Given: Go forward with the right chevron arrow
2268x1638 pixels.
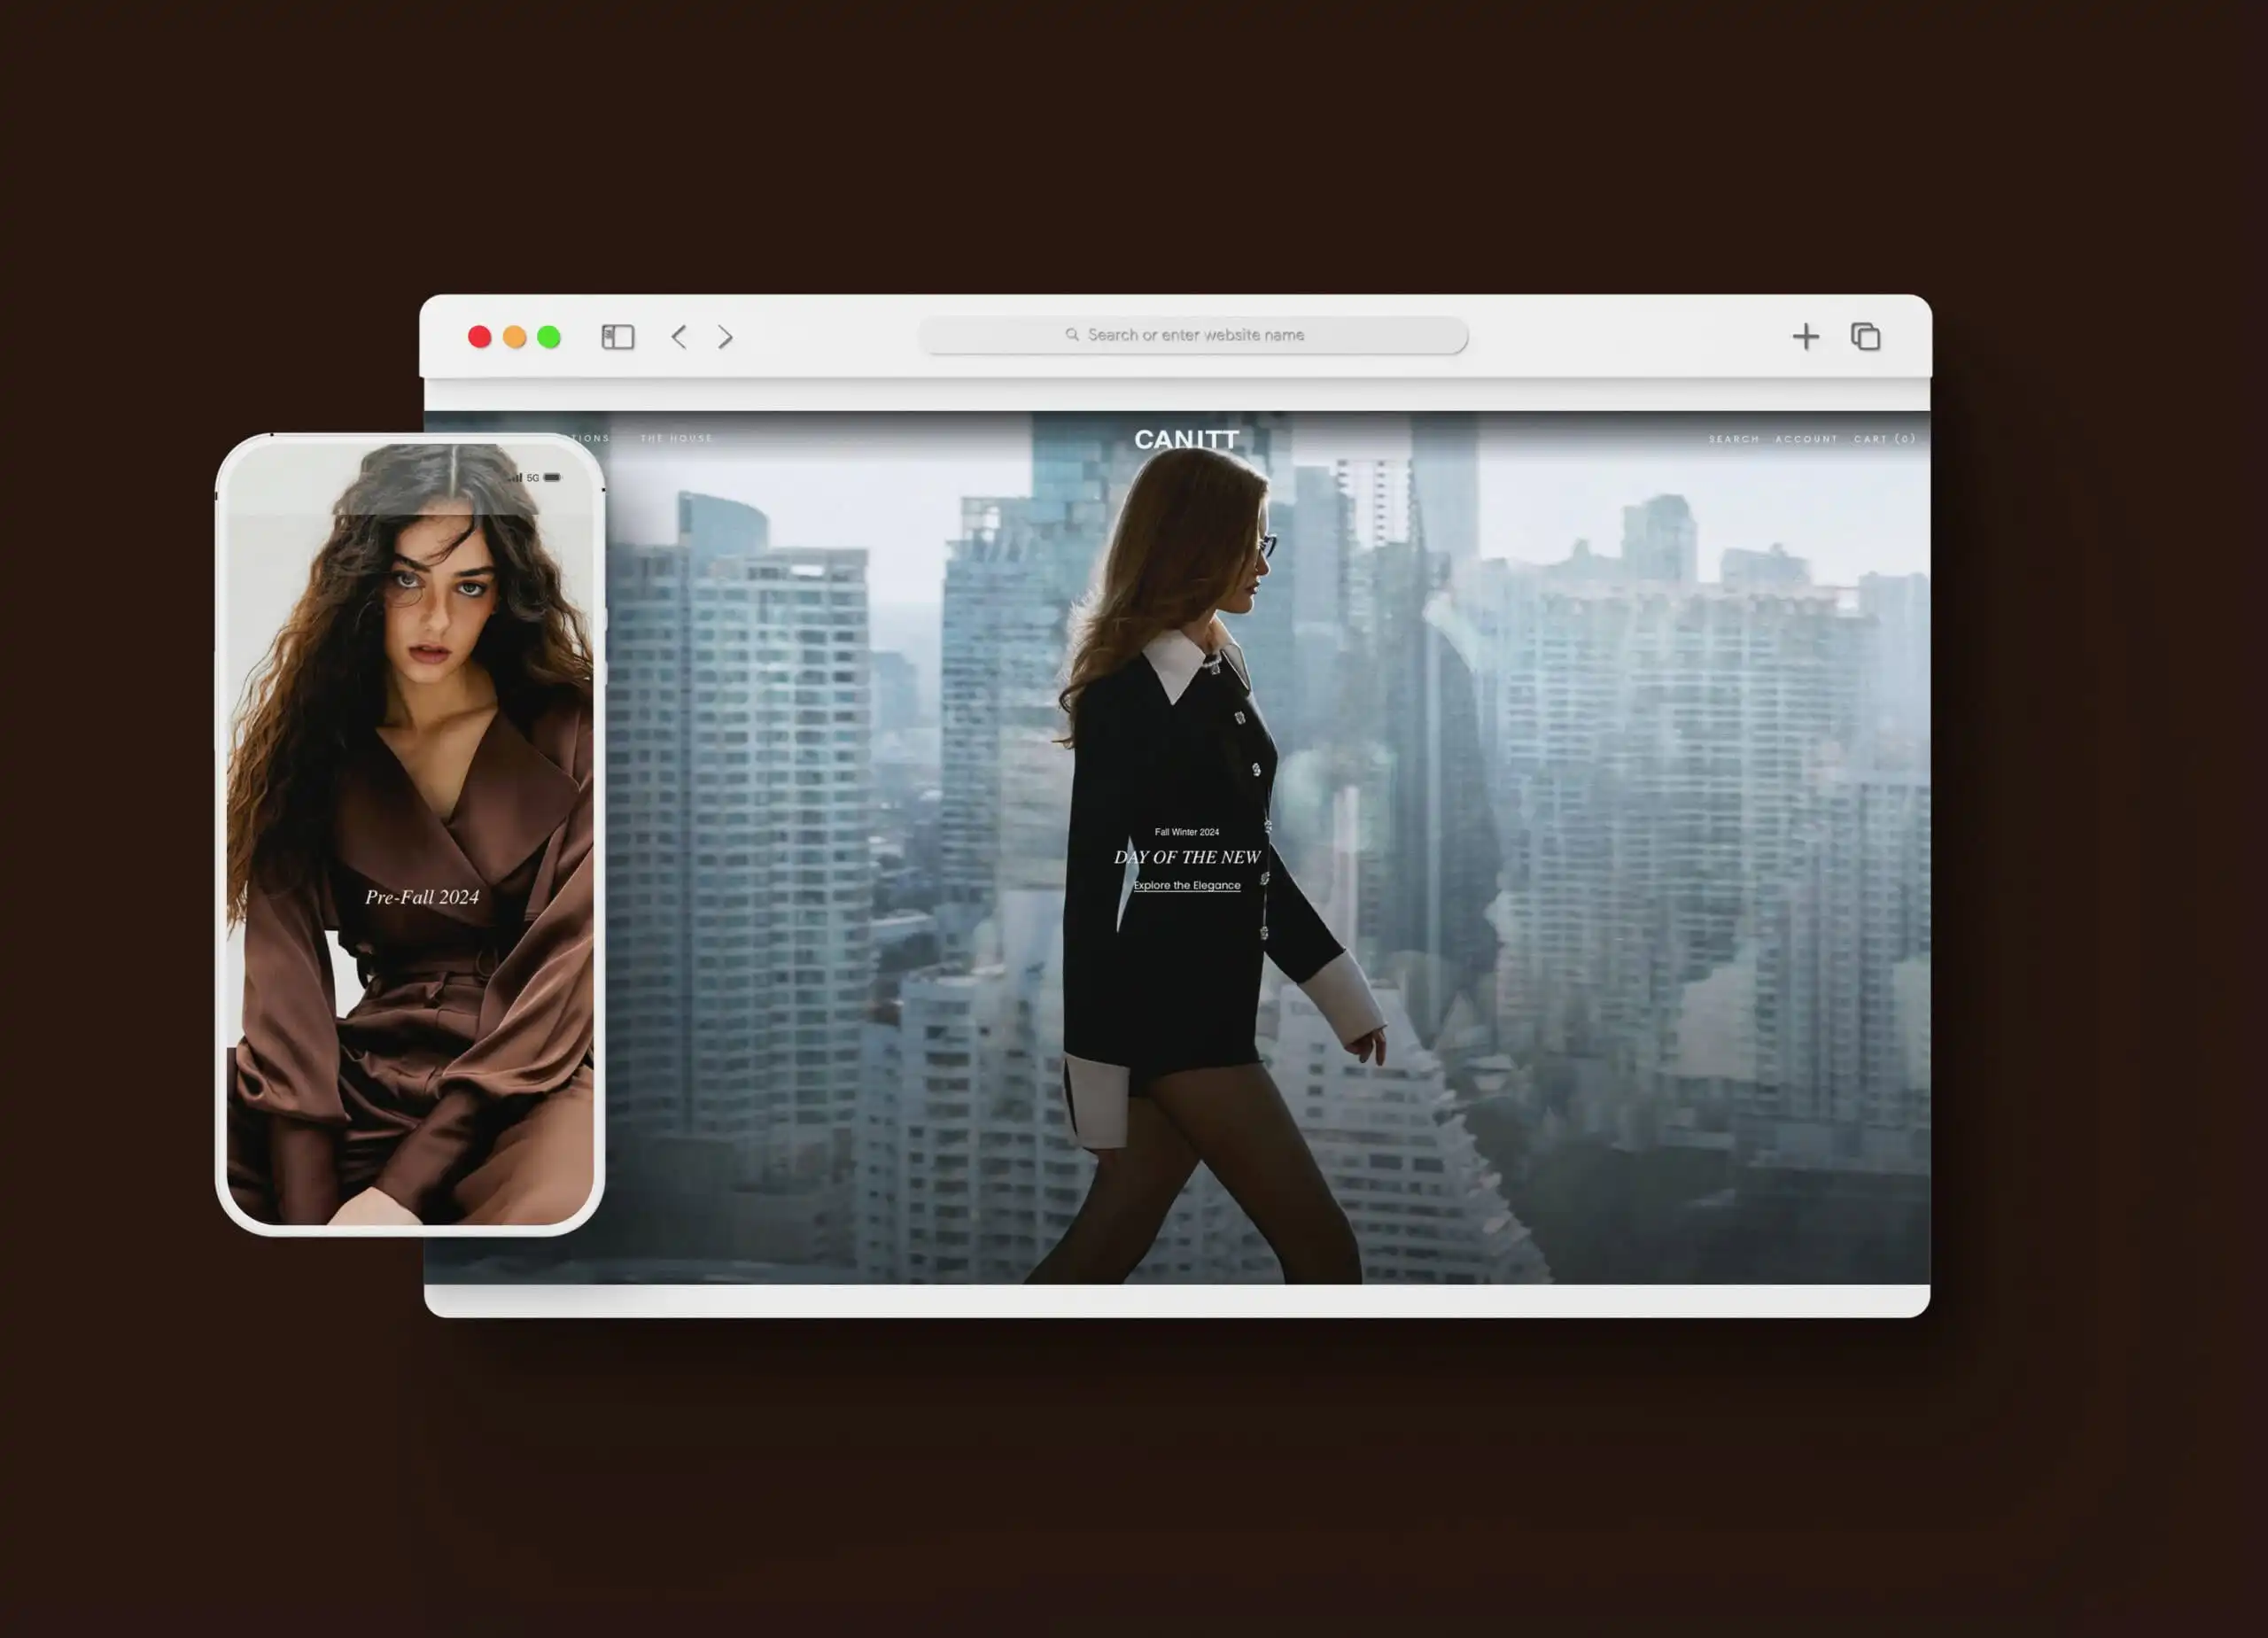Looking at the screenshot, I should click(x=725, y=337).
